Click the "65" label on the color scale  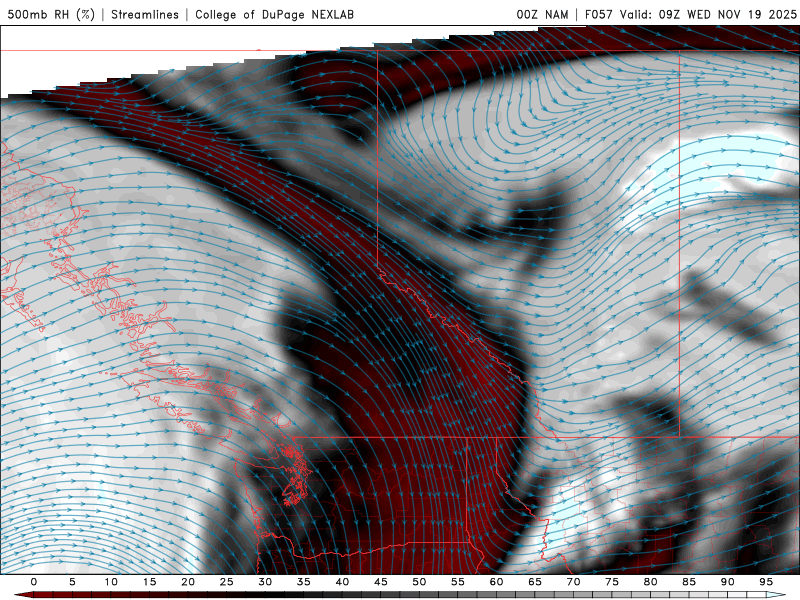click(x=535, y=582)
